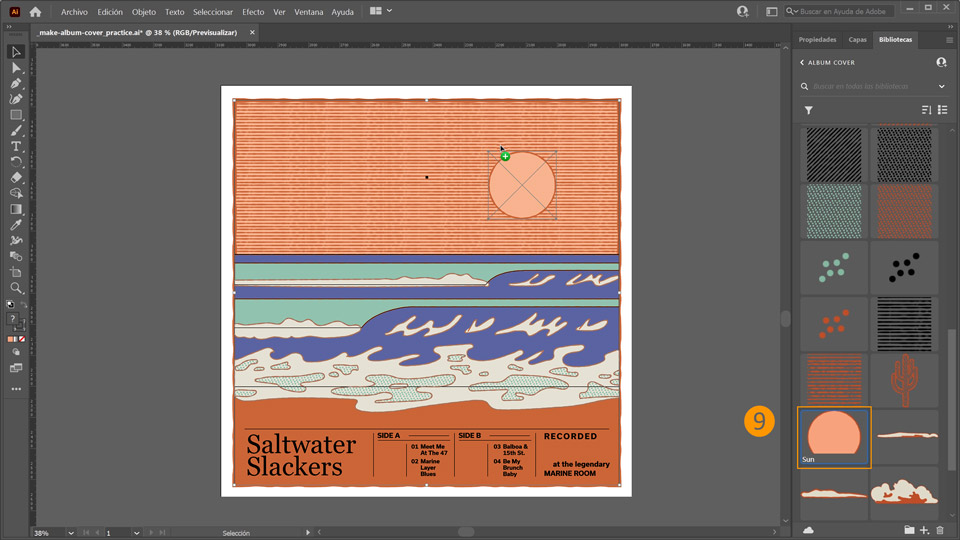The image size is (960, 540).
Task: Select the Rotate tool
Action: (x=16, y=162)
